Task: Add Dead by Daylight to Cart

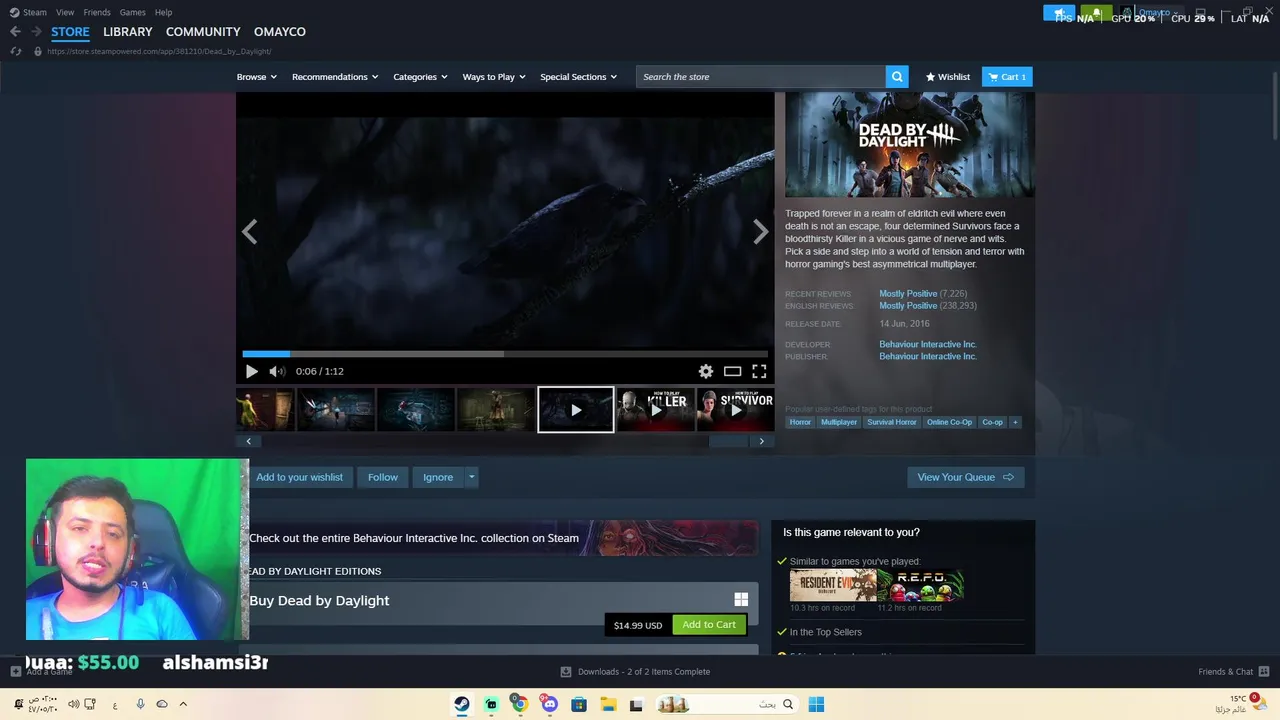Action: [x=709, y=625]
